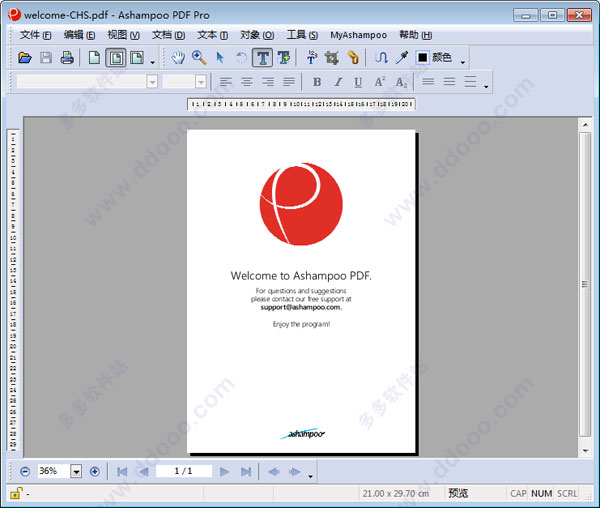Select single page view icon

(95, 58)
